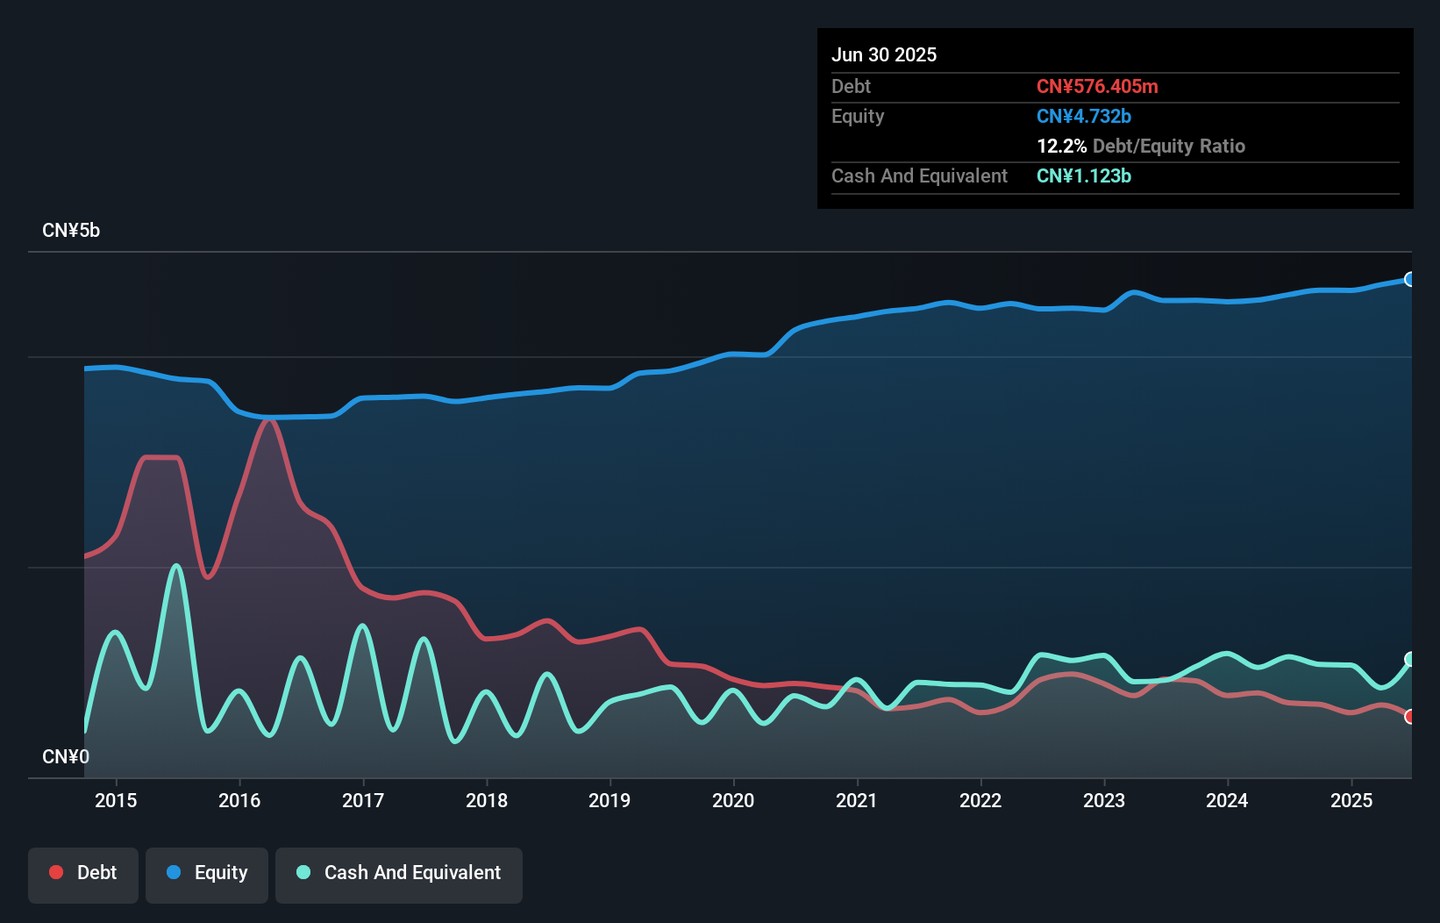Image resolution: width=1440 pixels, height=923 pixels.
Task: Toggle the Debt legend button
Action: (x=83, y=873)
